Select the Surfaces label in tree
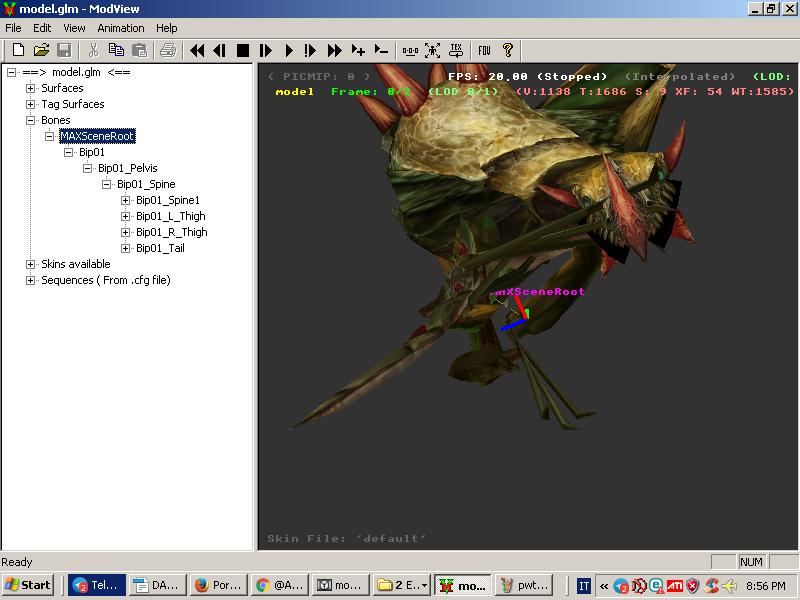 coord(62,88)
